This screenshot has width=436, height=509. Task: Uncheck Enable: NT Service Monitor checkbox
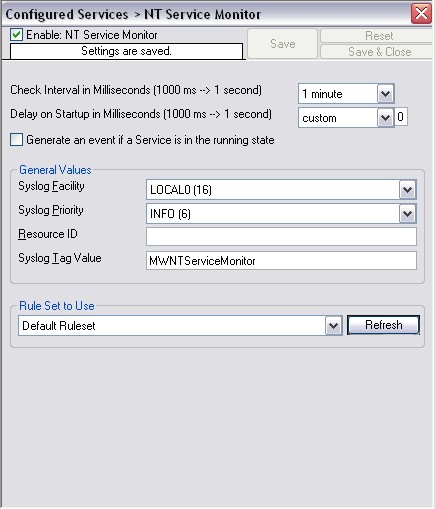(16, 35)
